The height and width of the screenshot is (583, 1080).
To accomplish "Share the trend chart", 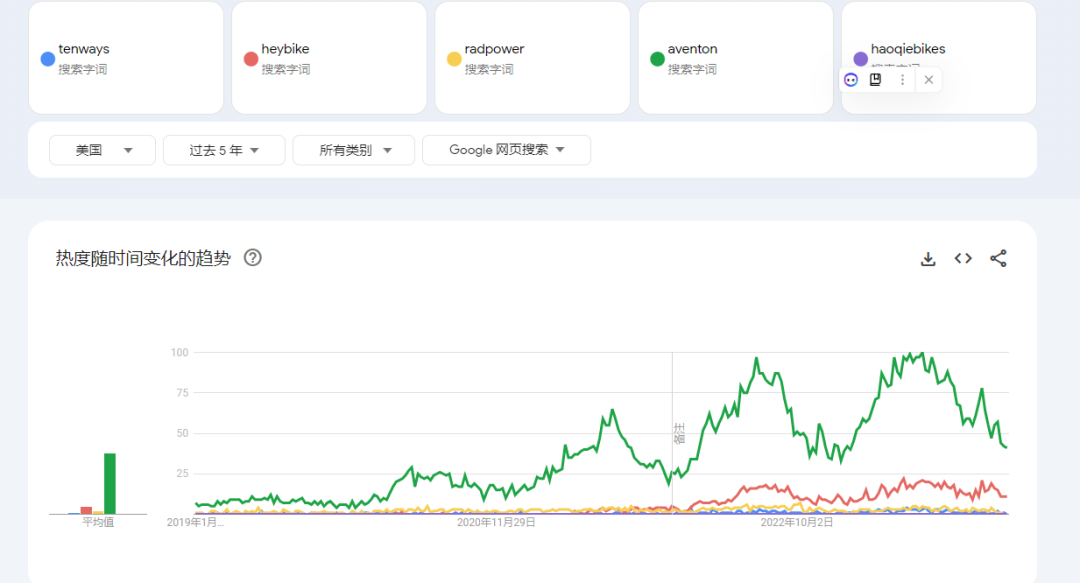I will pos(998,258).
